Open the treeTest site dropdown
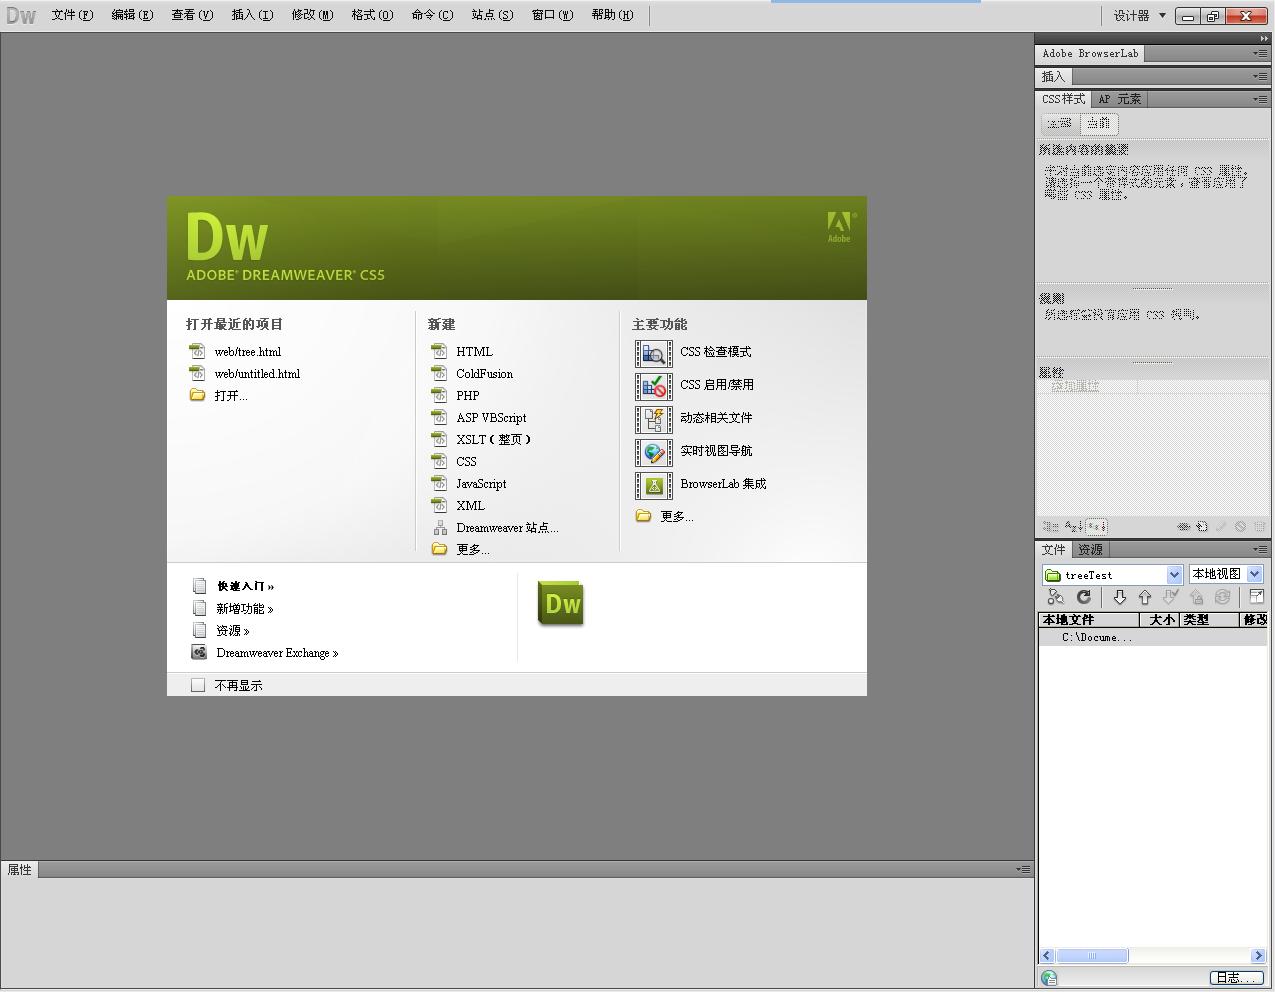 tap(1175, 574)
